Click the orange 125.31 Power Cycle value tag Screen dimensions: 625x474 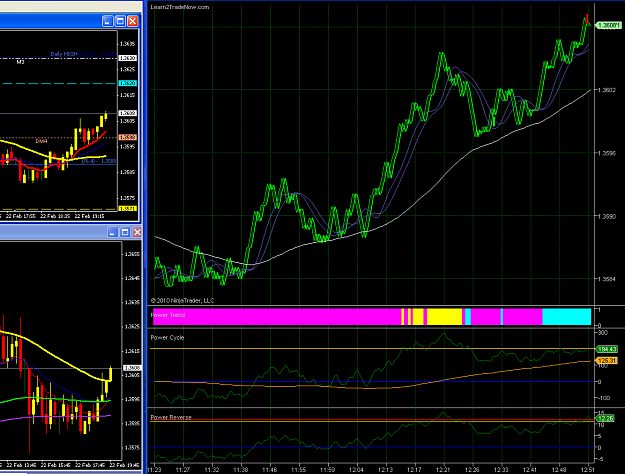pos(606,361)
